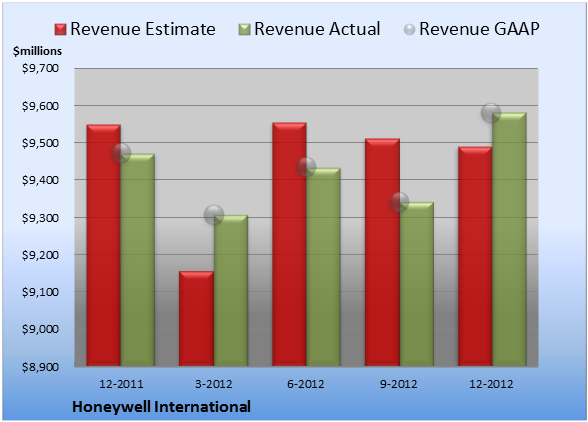Select the "3-2012" quarter label

pos(214,384)
